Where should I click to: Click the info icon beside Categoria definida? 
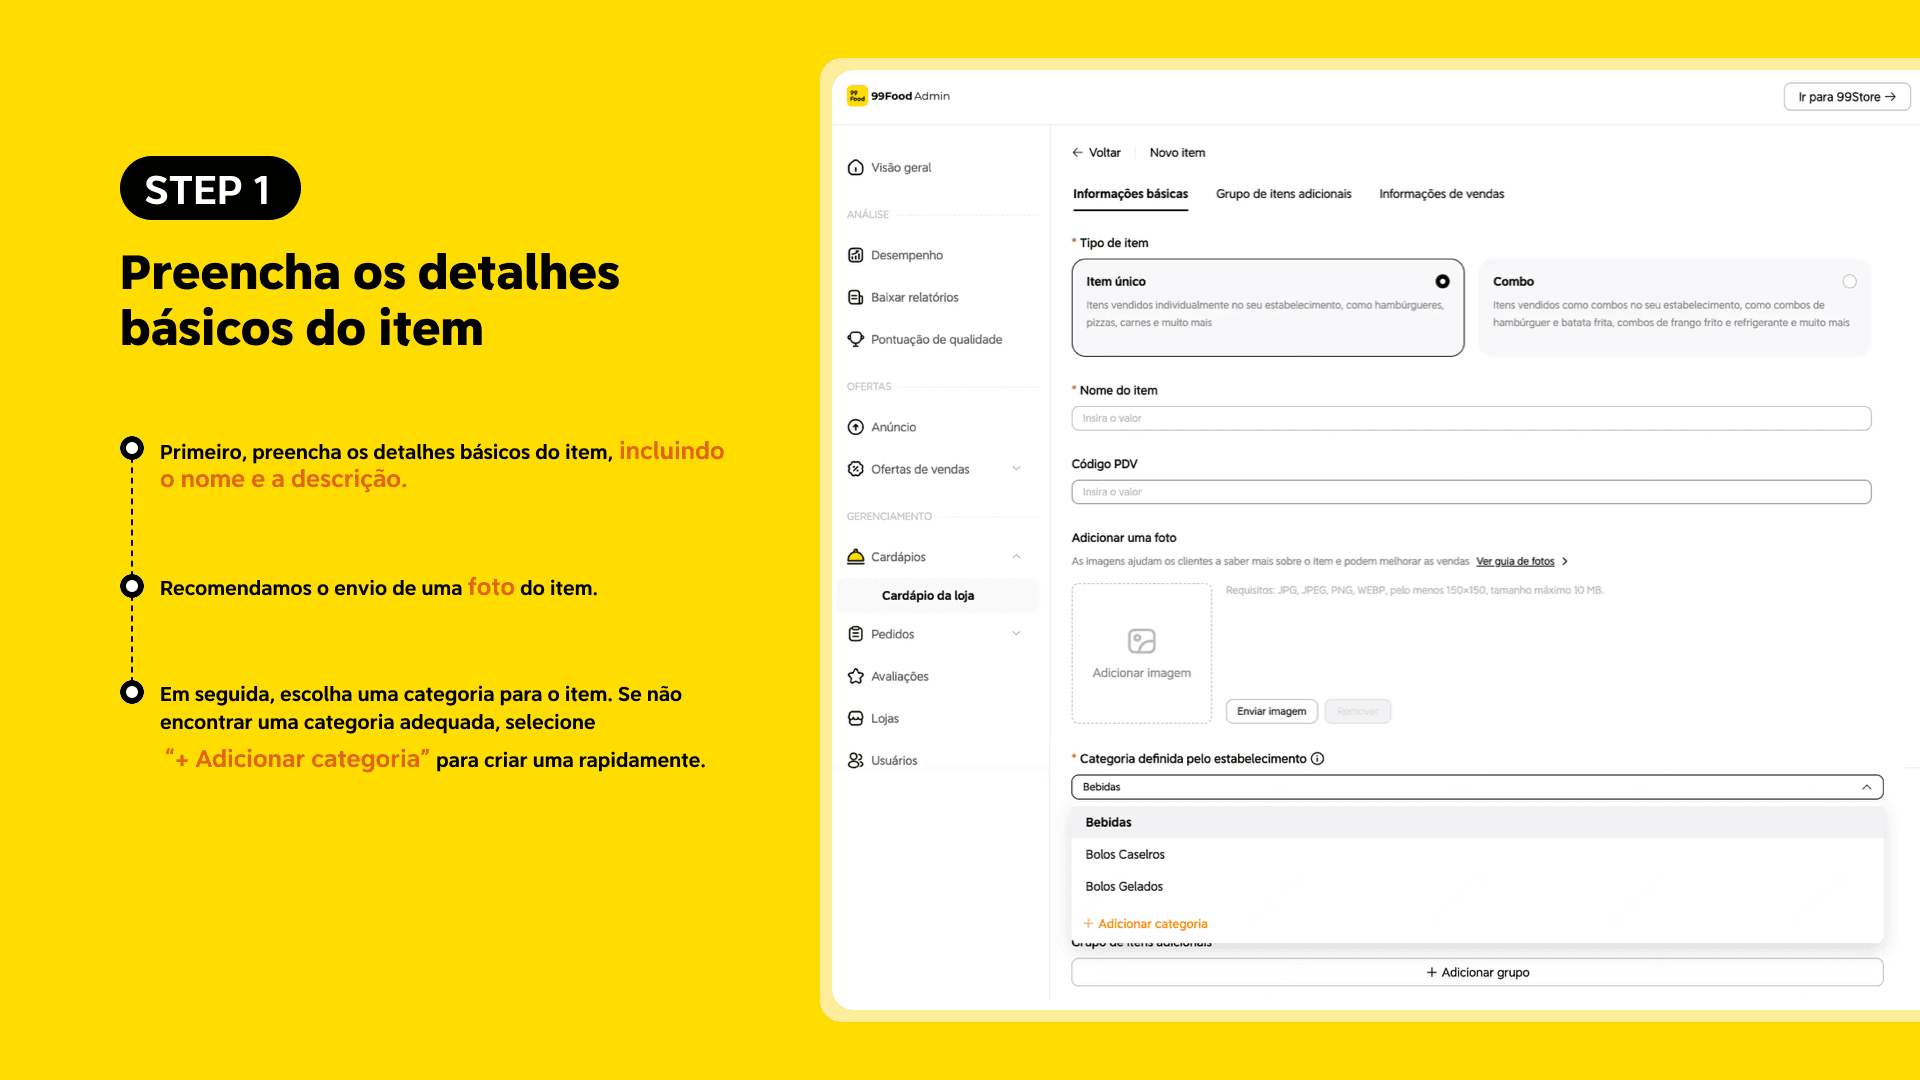tap(1318, 759)
